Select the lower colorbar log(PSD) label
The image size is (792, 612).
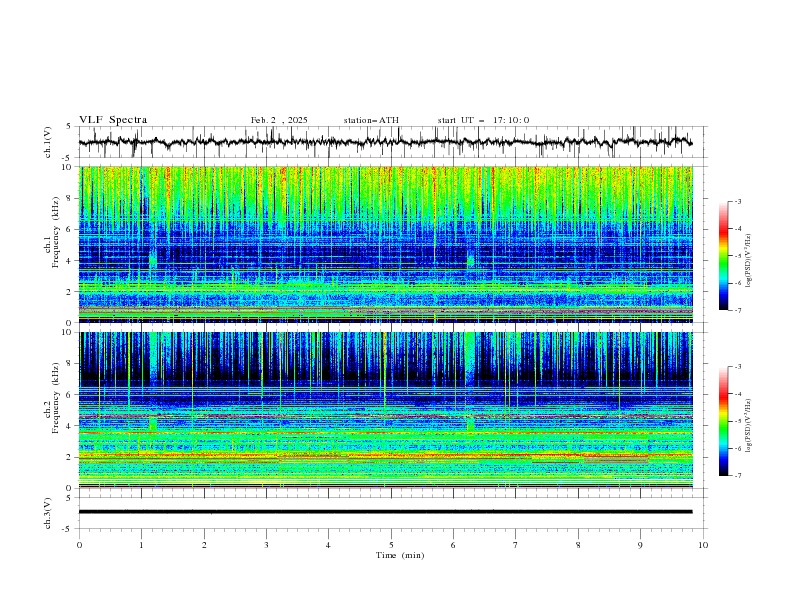749,426
